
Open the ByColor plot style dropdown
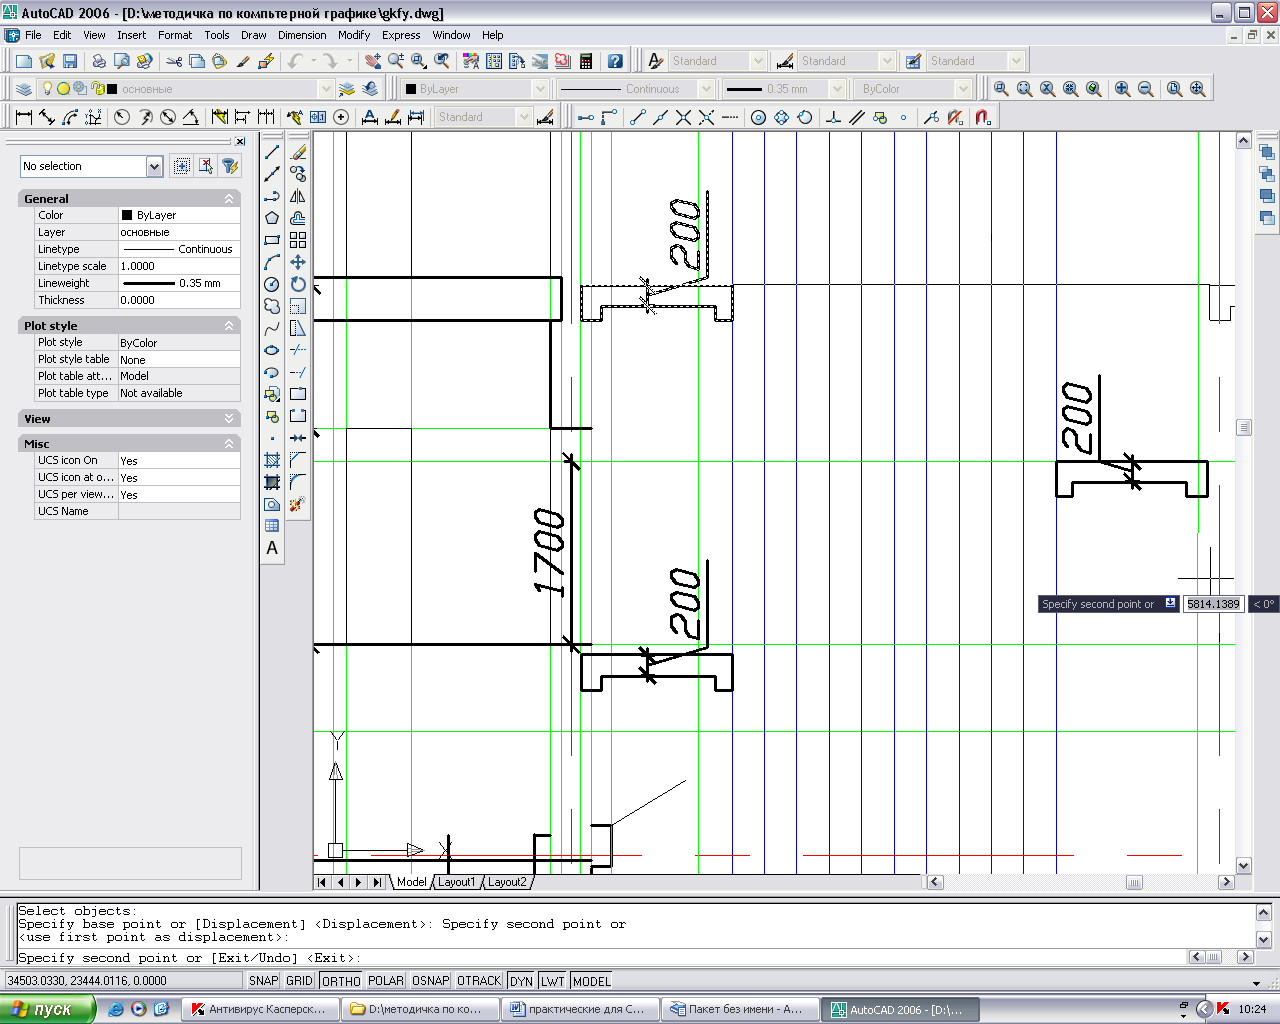point(963,89)
